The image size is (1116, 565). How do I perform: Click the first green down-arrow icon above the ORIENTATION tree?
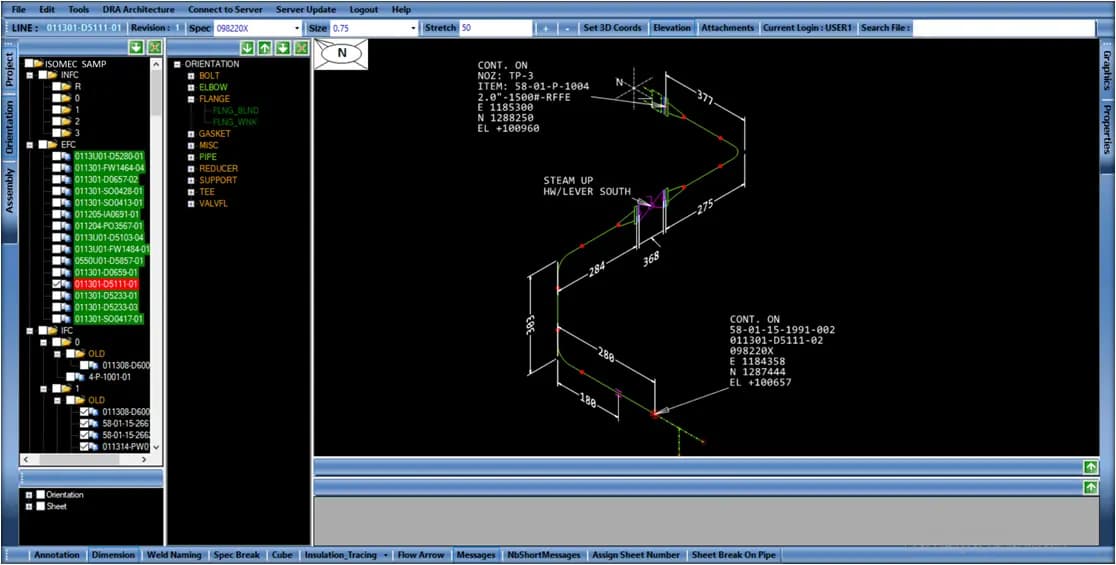[246, 47]
